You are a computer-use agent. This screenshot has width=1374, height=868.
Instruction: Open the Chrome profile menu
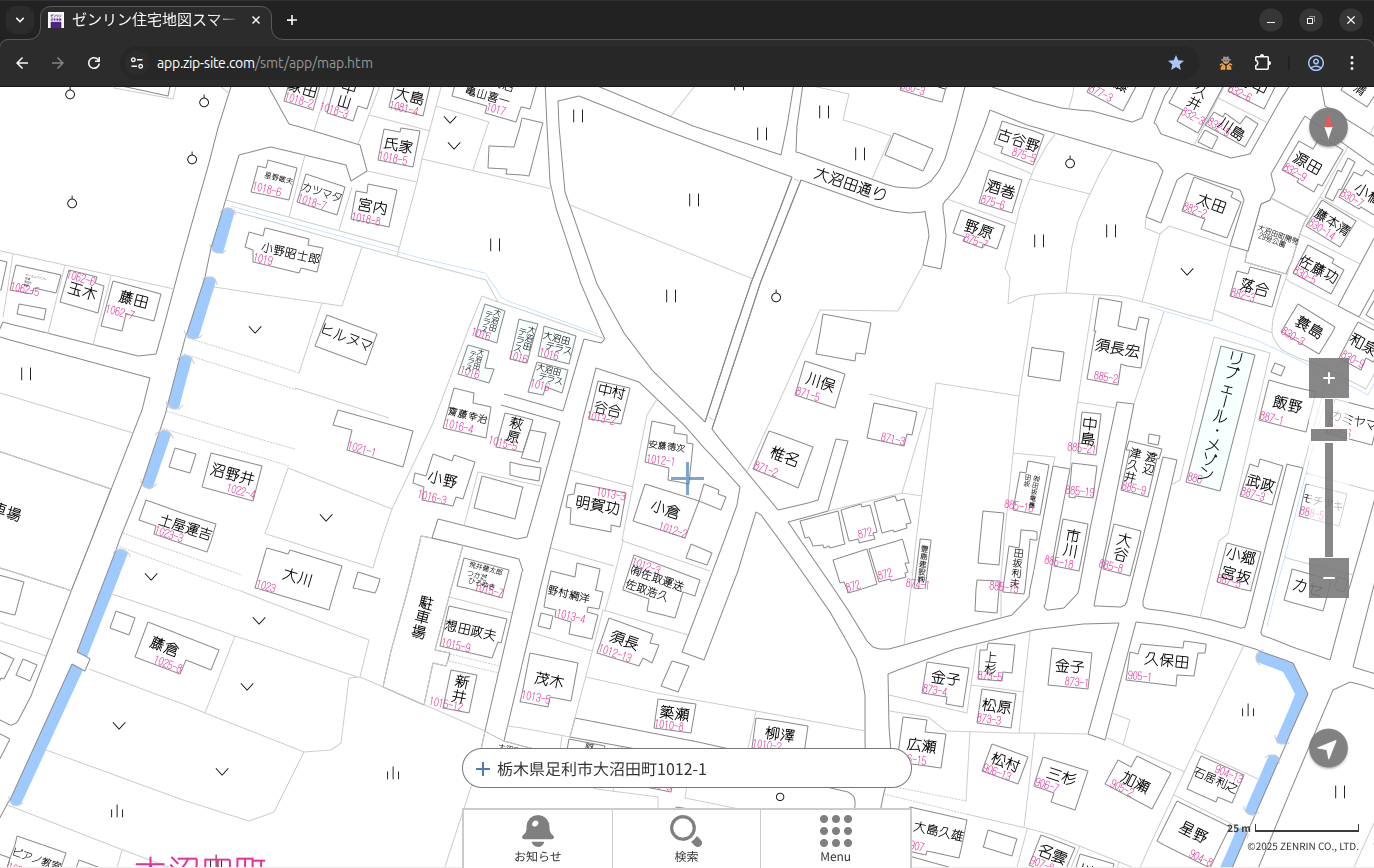pyautogui.click(x=1315, y=63)
